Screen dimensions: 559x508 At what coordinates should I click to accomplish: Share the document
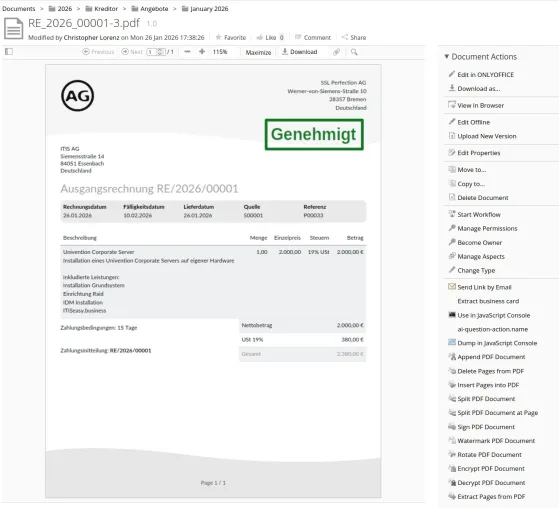(354, 37)
